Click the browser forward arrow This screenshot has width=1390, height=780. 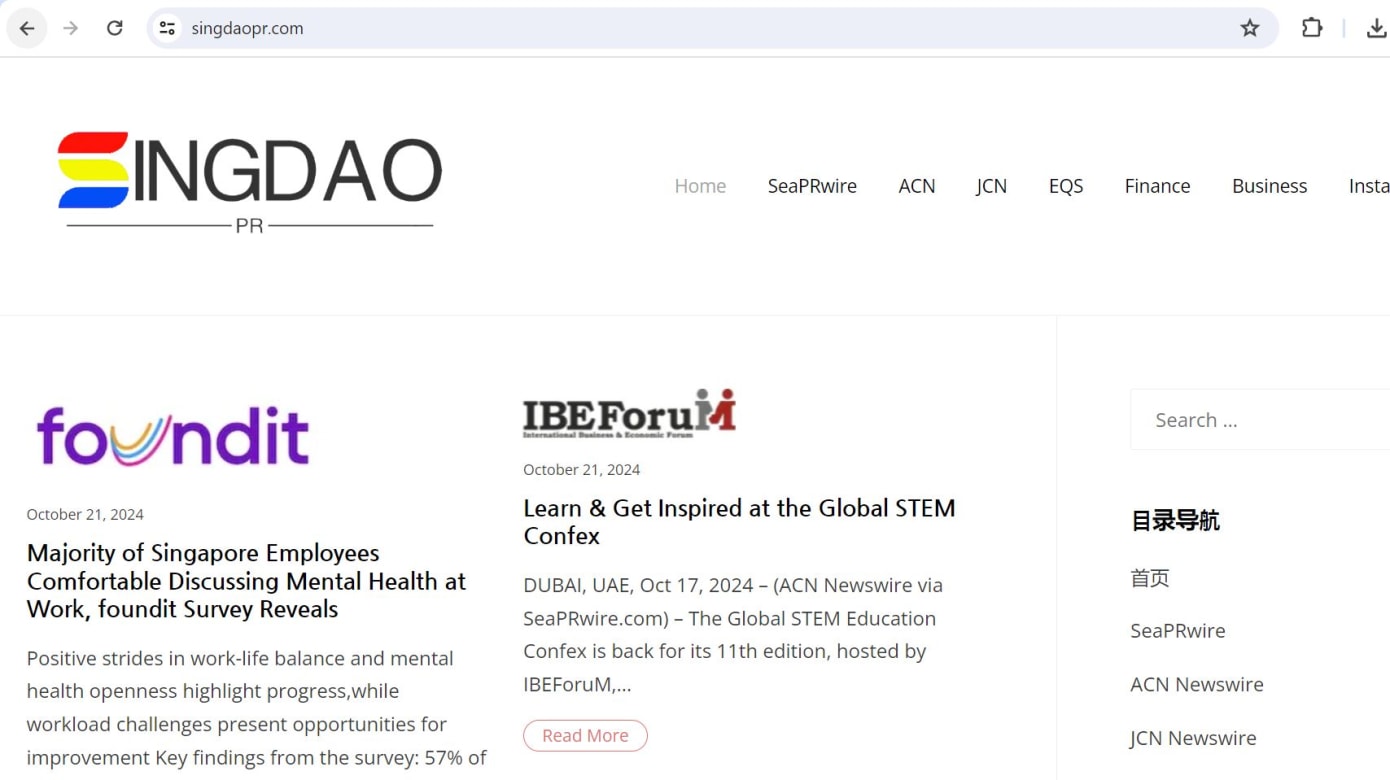(70, 28)
